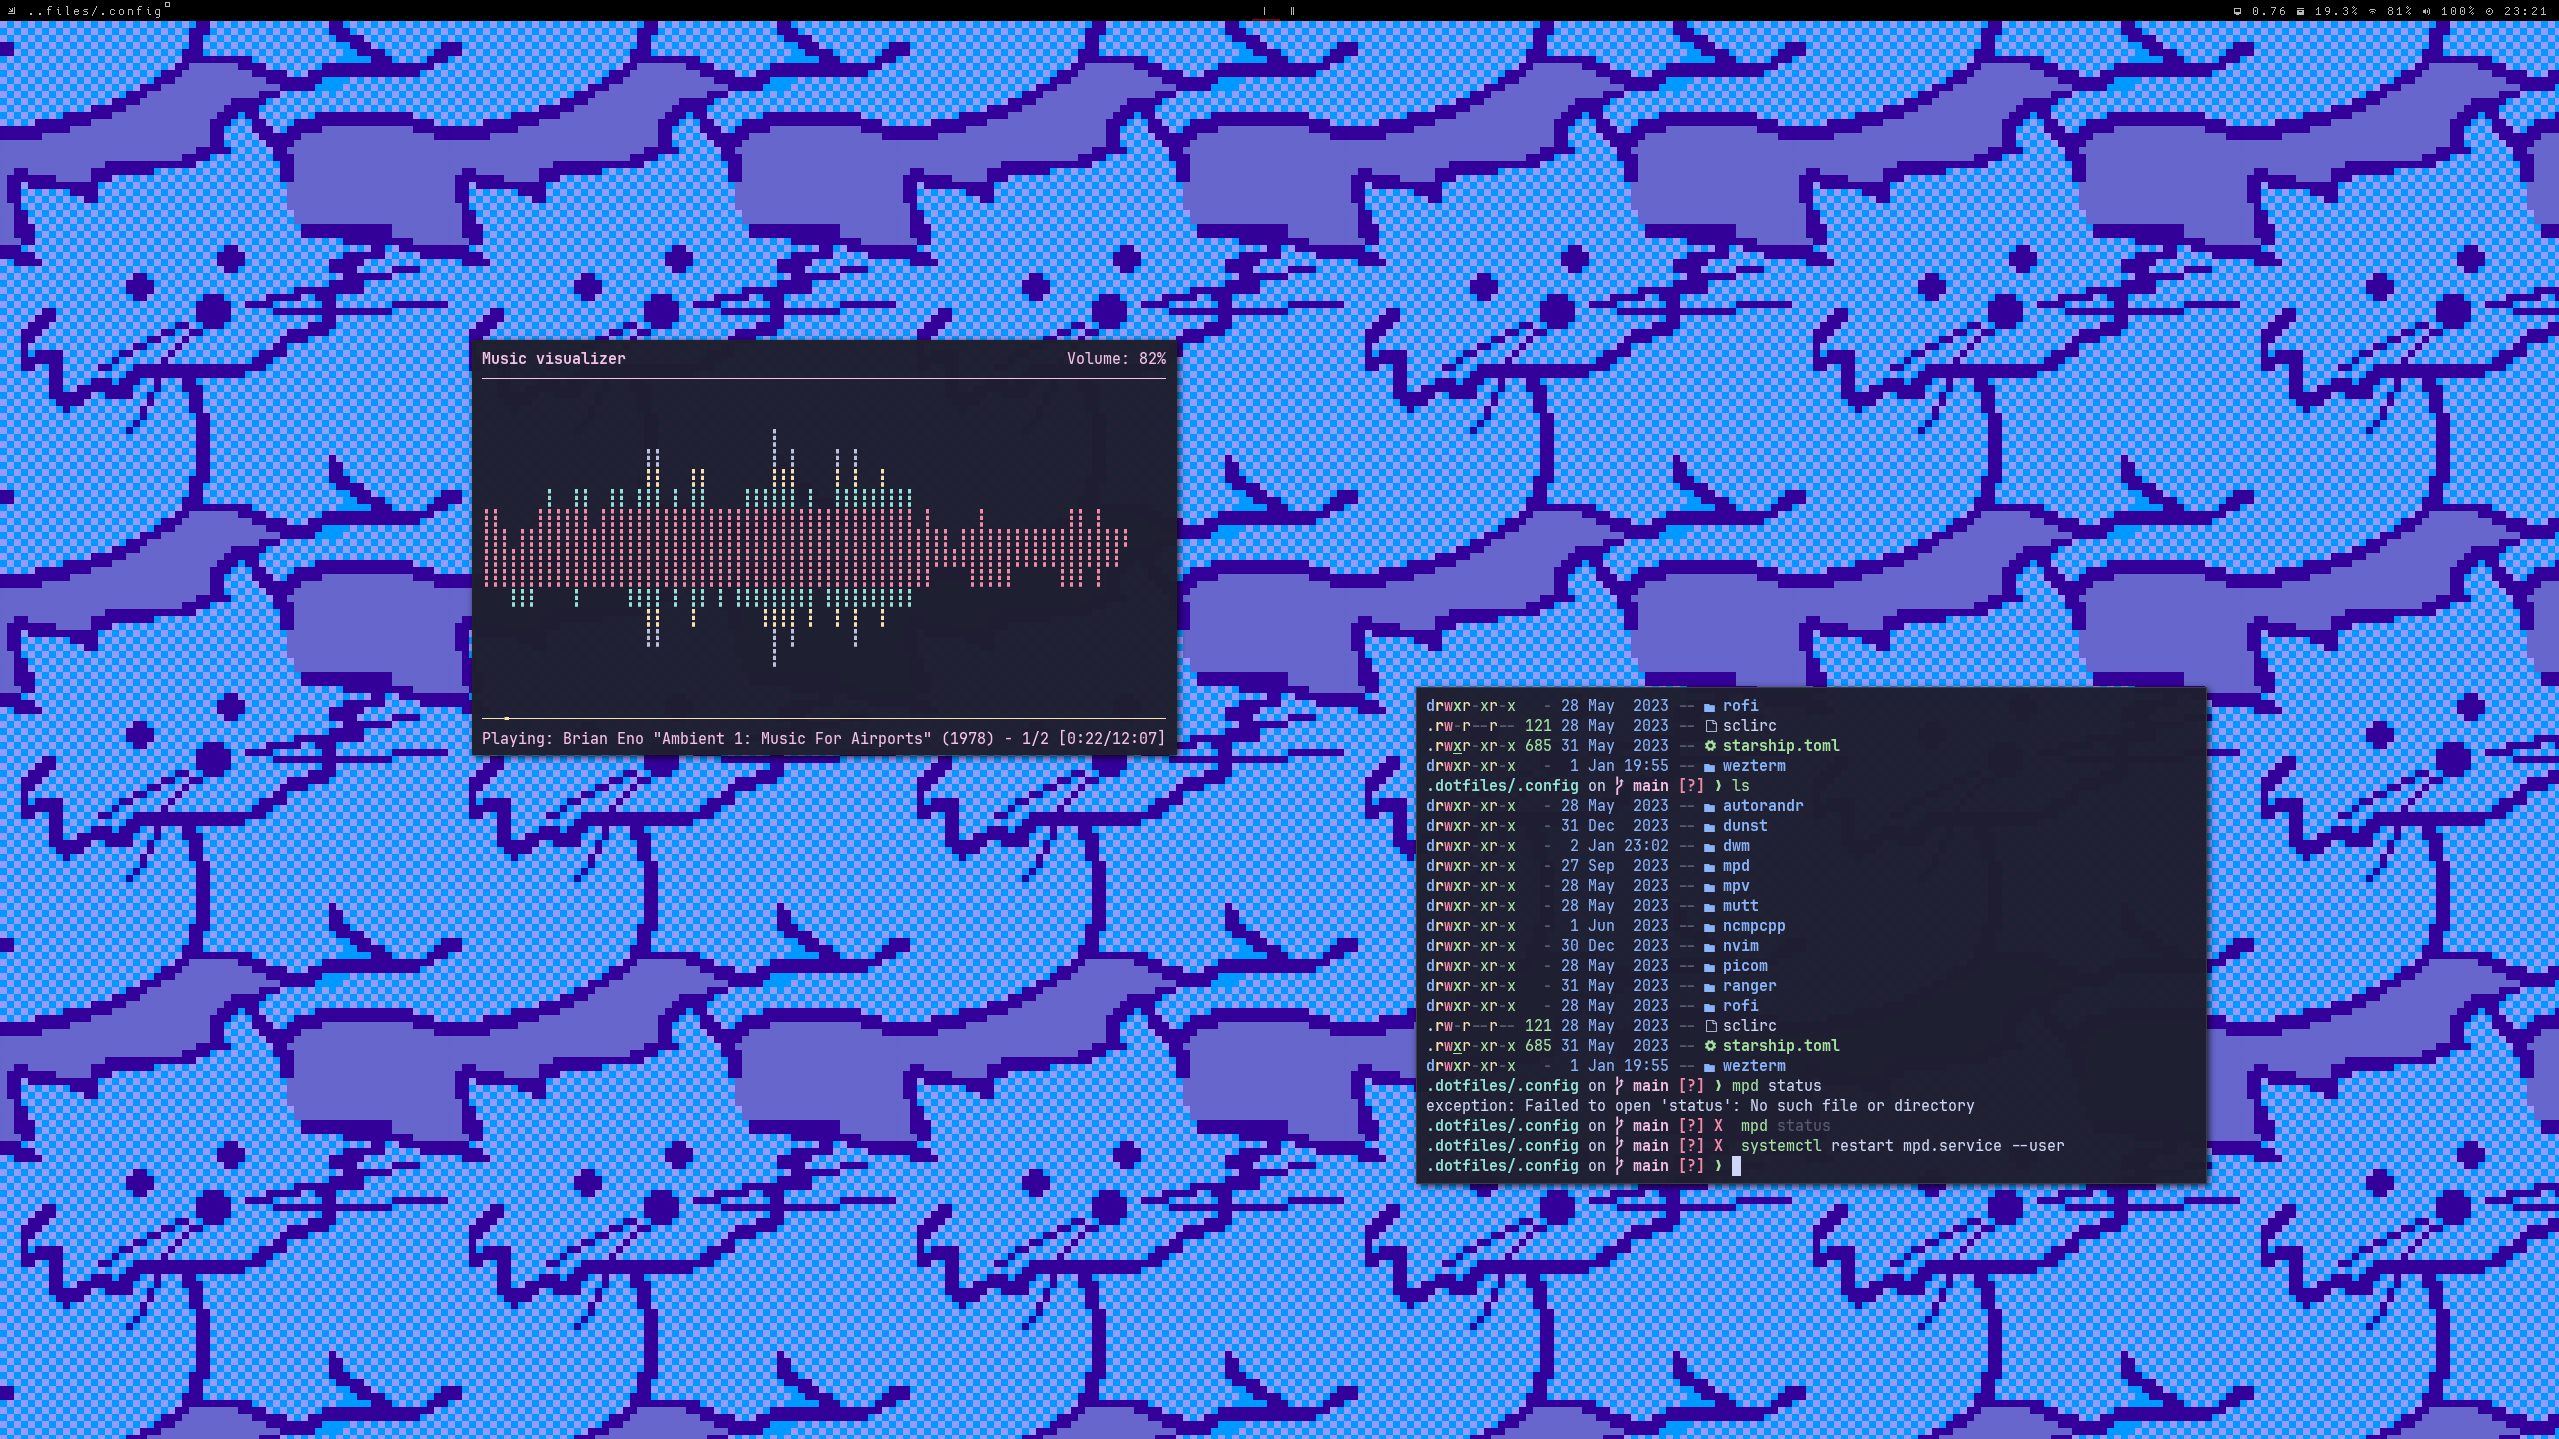Click the Music visualizer title text

[553, 358]
